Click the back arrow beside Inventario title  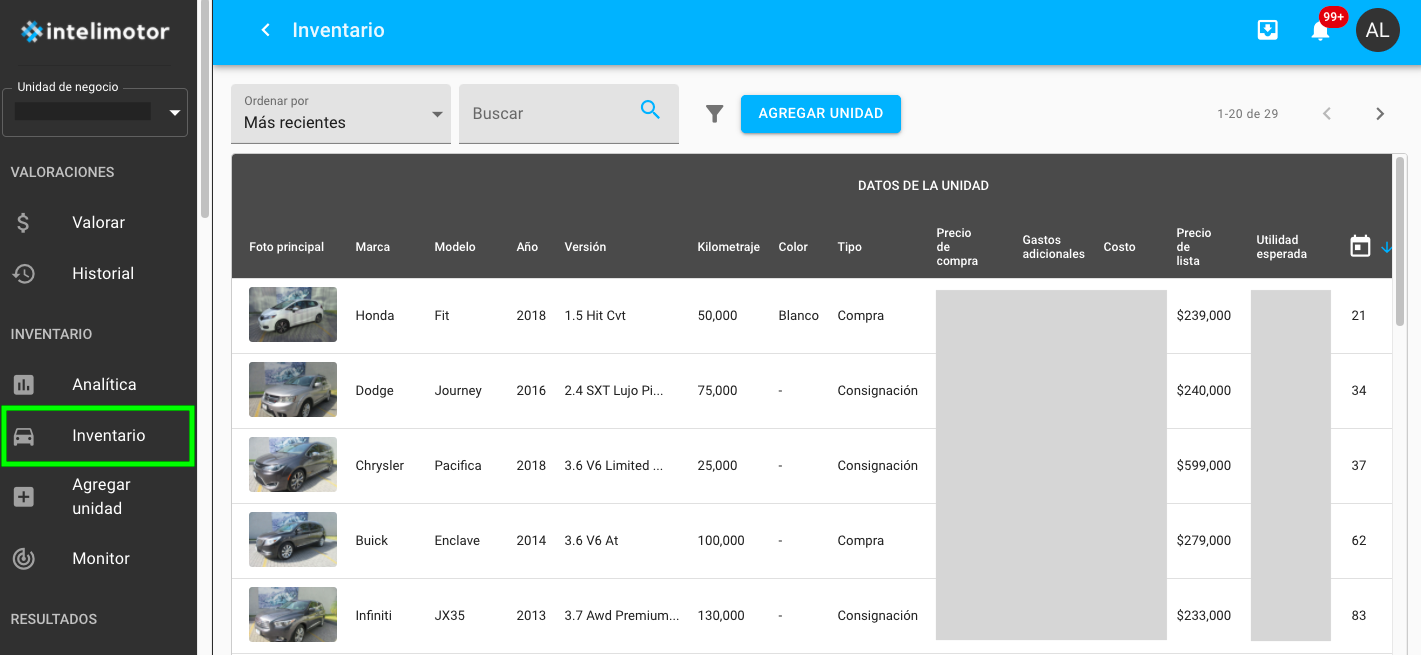tap(266, 30)
